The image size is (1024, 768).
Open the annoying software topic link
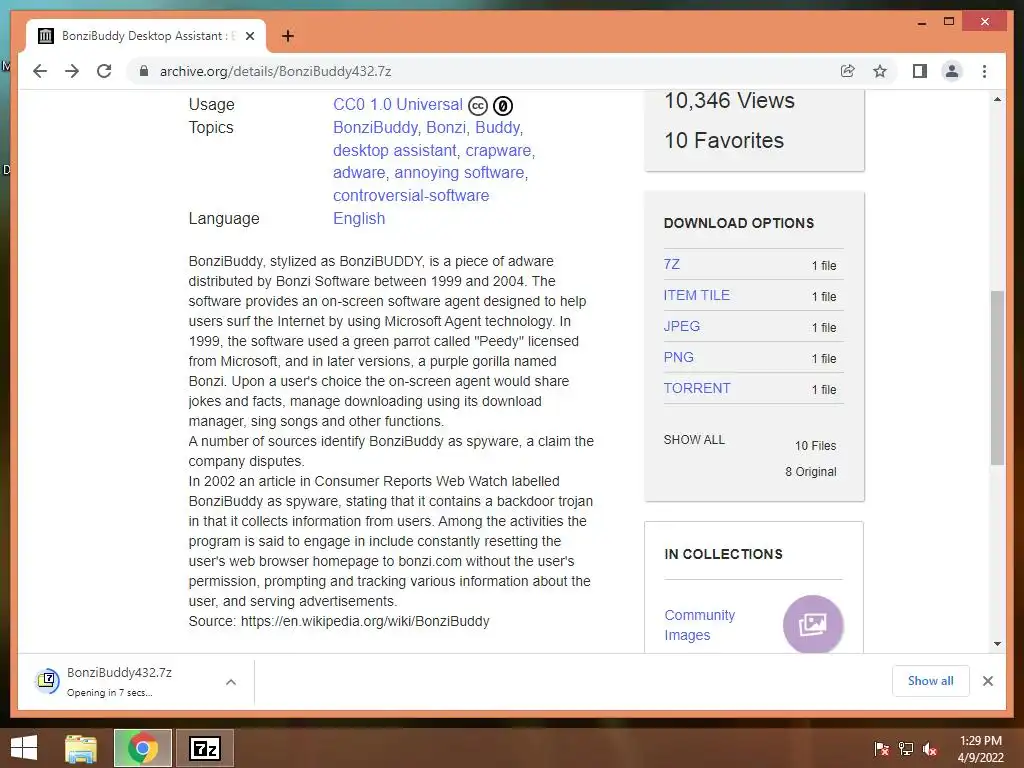[461, 172]
